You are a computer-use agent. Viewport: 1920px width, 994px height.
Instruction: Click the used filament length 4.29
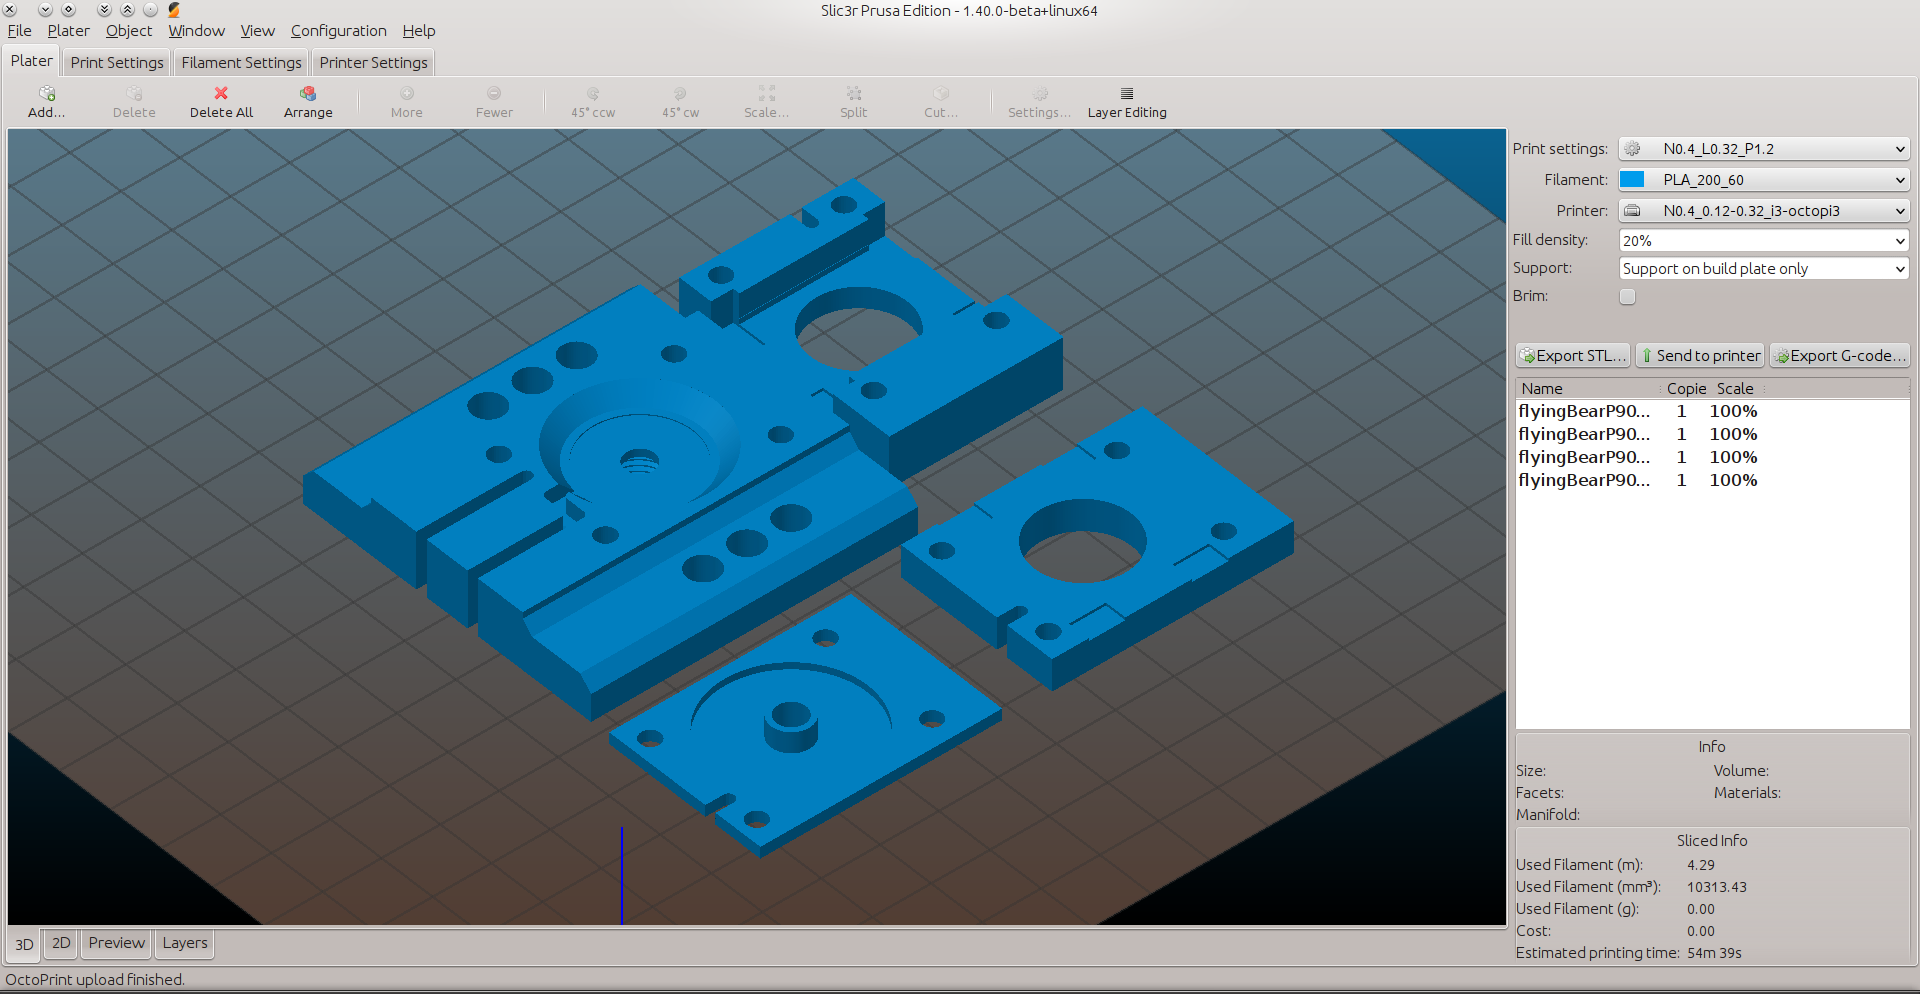(1701, 865)
